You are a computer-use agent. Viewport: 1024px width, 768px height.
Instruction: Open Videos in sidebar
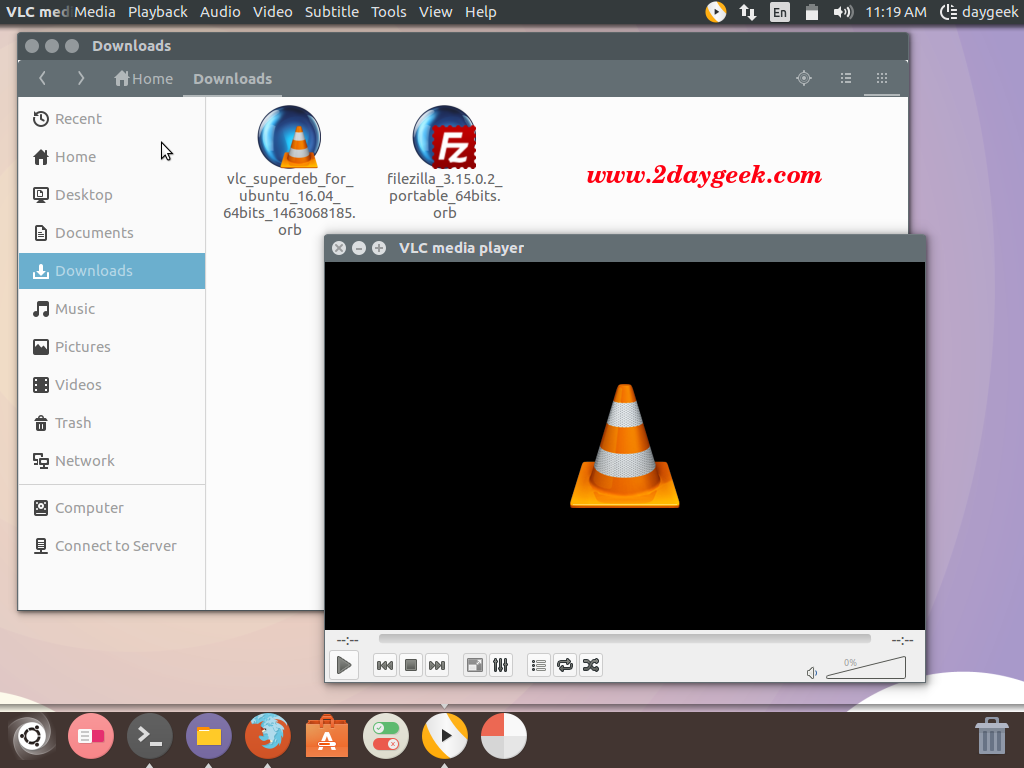[112, 385]
